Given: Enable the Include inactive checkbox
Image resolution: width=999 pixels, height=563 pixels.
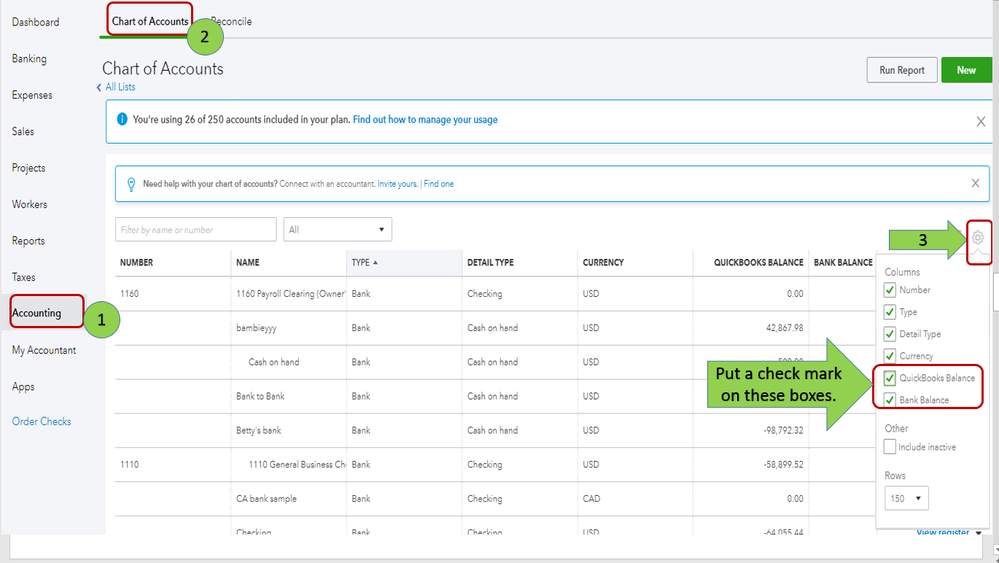Looking at the screenshot, I should [889, 447].
